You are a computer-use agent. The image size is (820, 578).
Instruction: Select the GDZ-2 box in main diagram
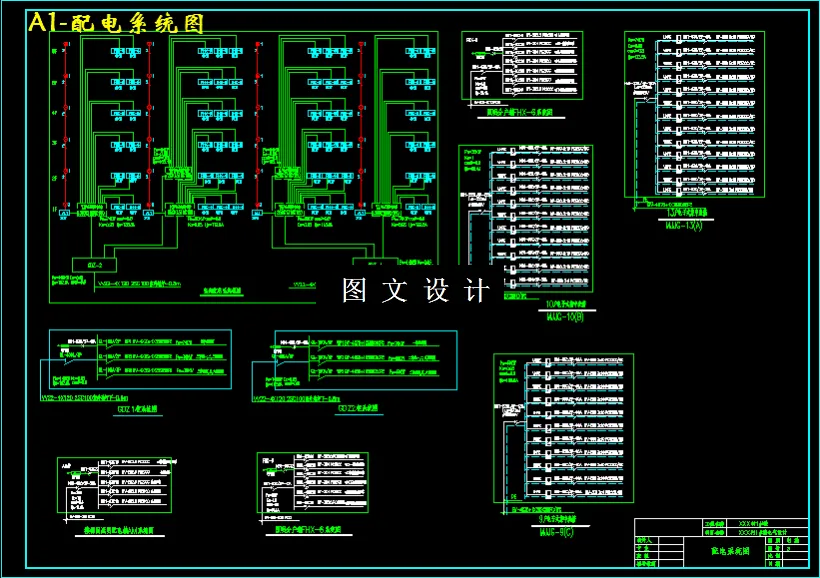pyautogui.click(x=94, y=265)
